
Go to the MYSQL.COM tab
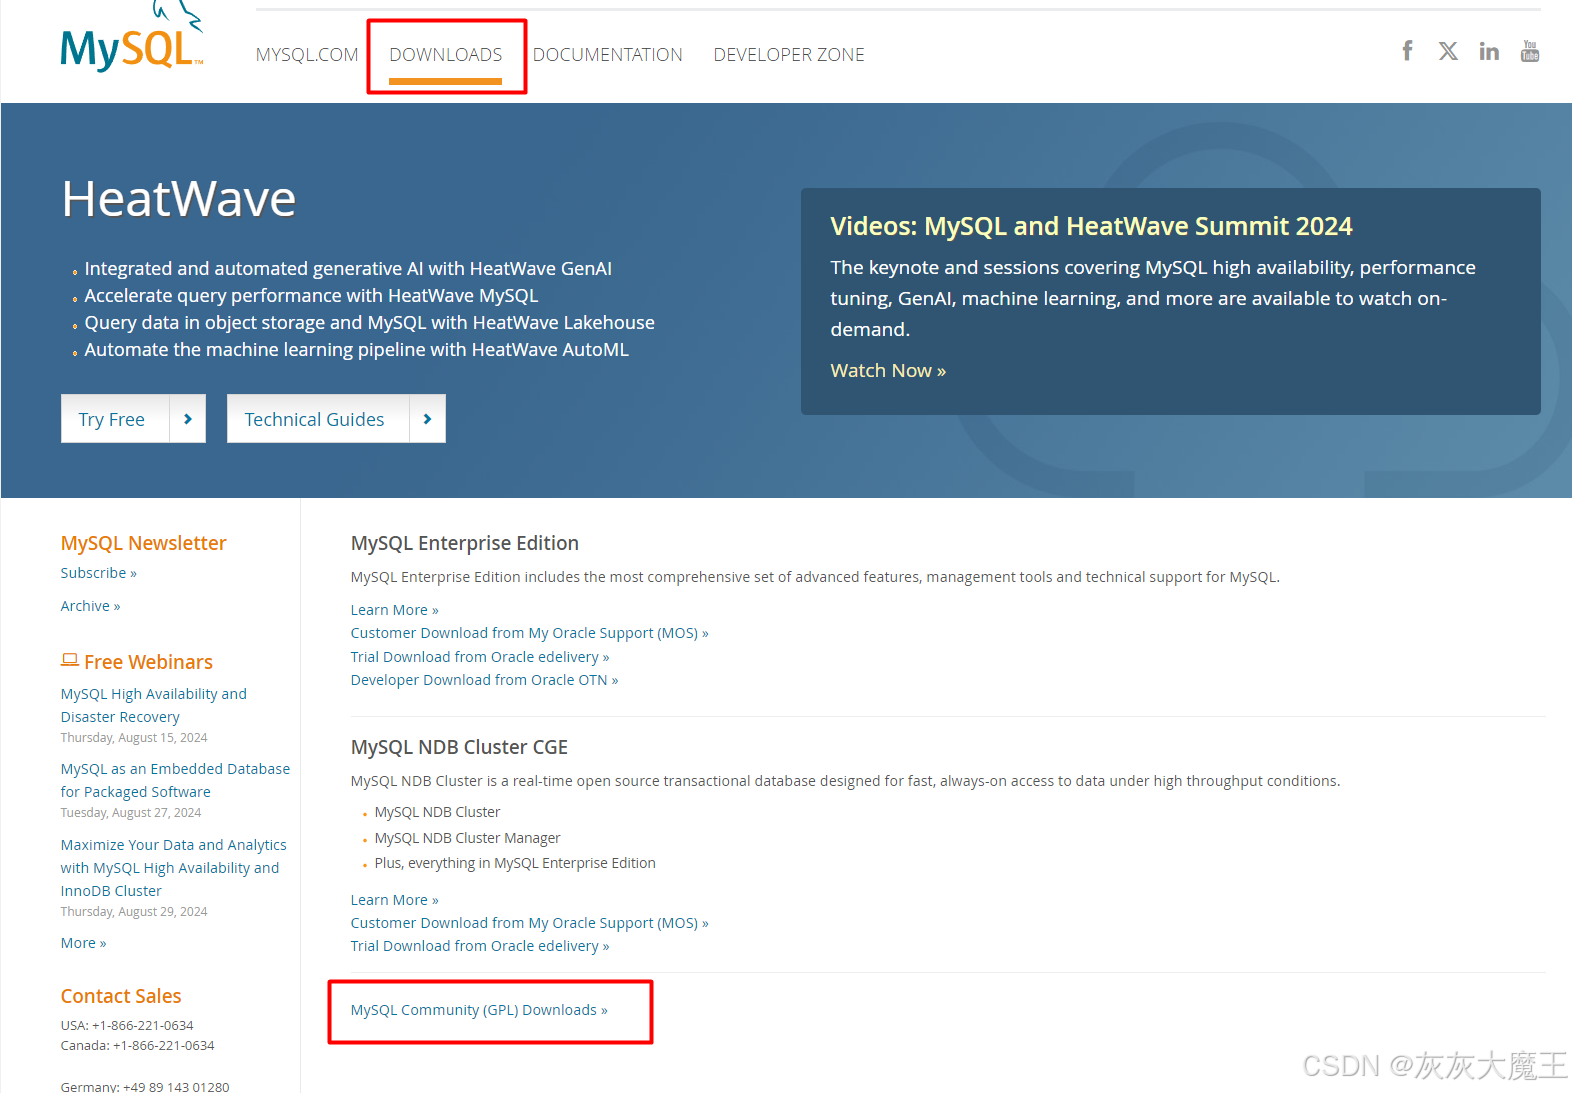point(307,55)
